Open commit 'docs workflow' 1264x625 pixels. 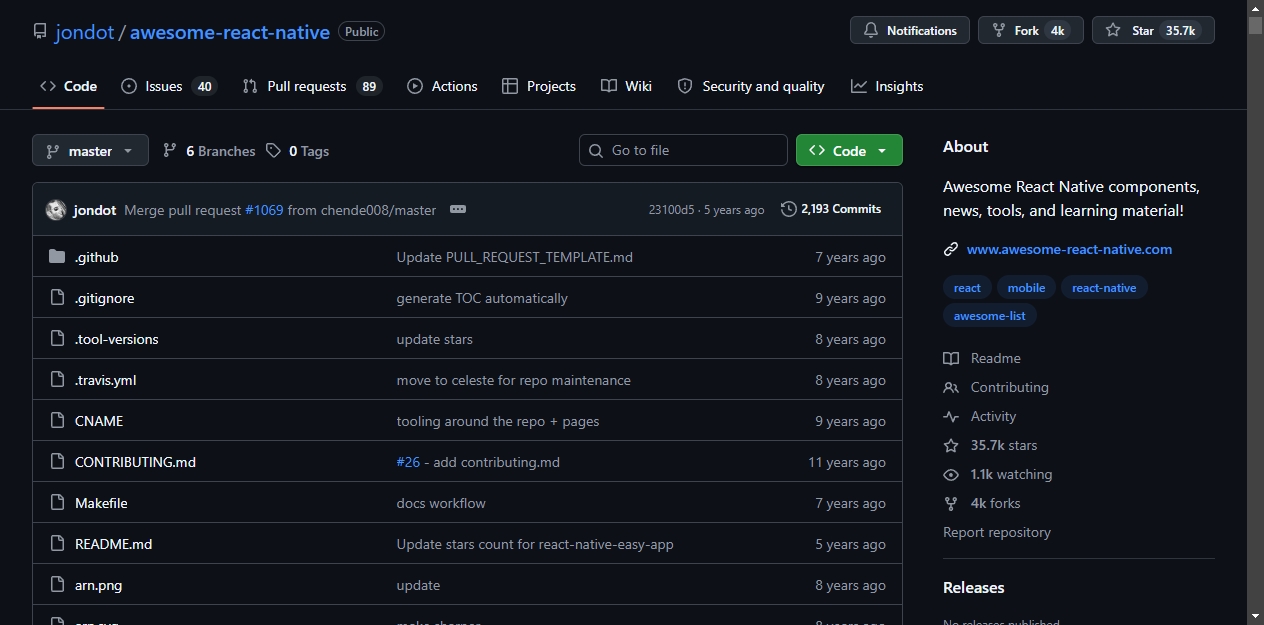click(x=441, y=503)
